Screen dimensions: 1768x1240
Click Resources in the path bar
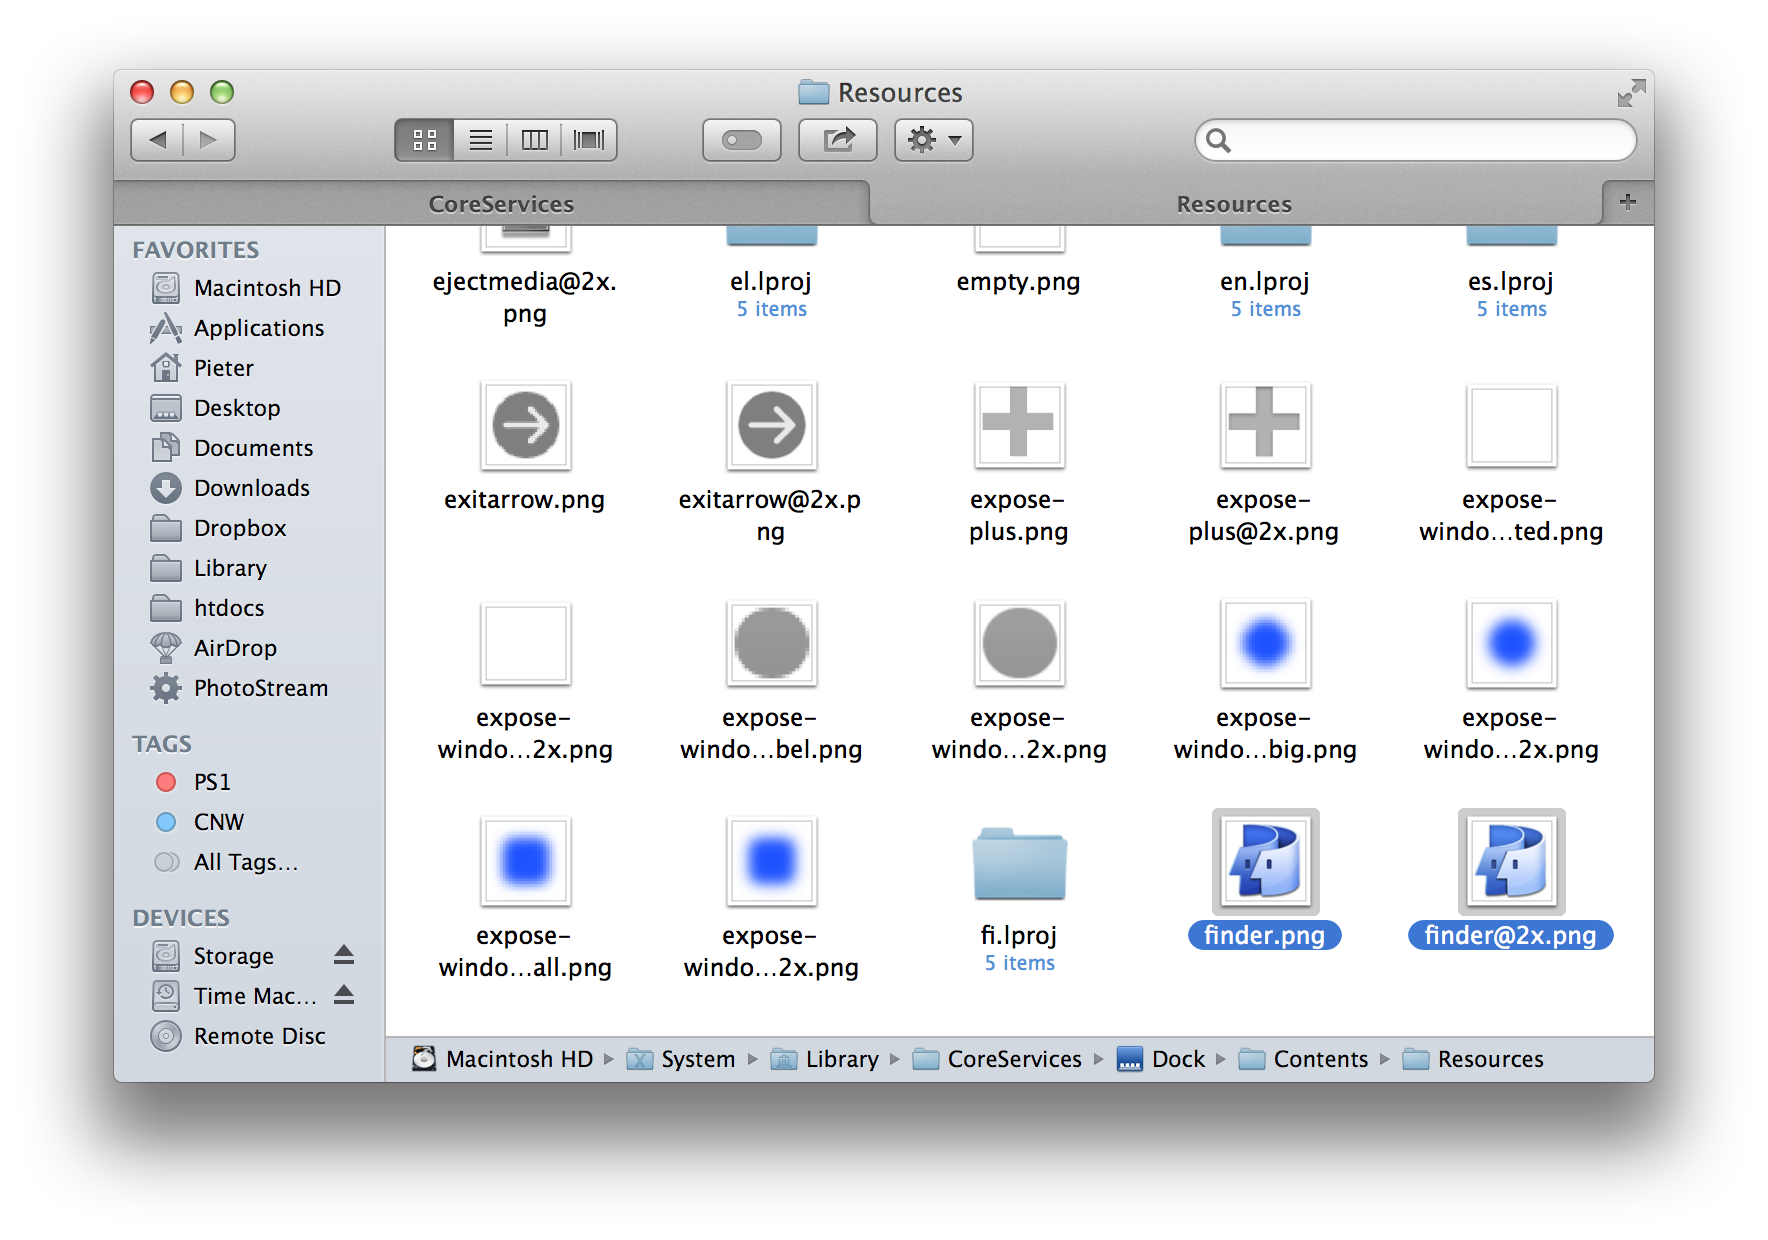pos(1472,1059)
